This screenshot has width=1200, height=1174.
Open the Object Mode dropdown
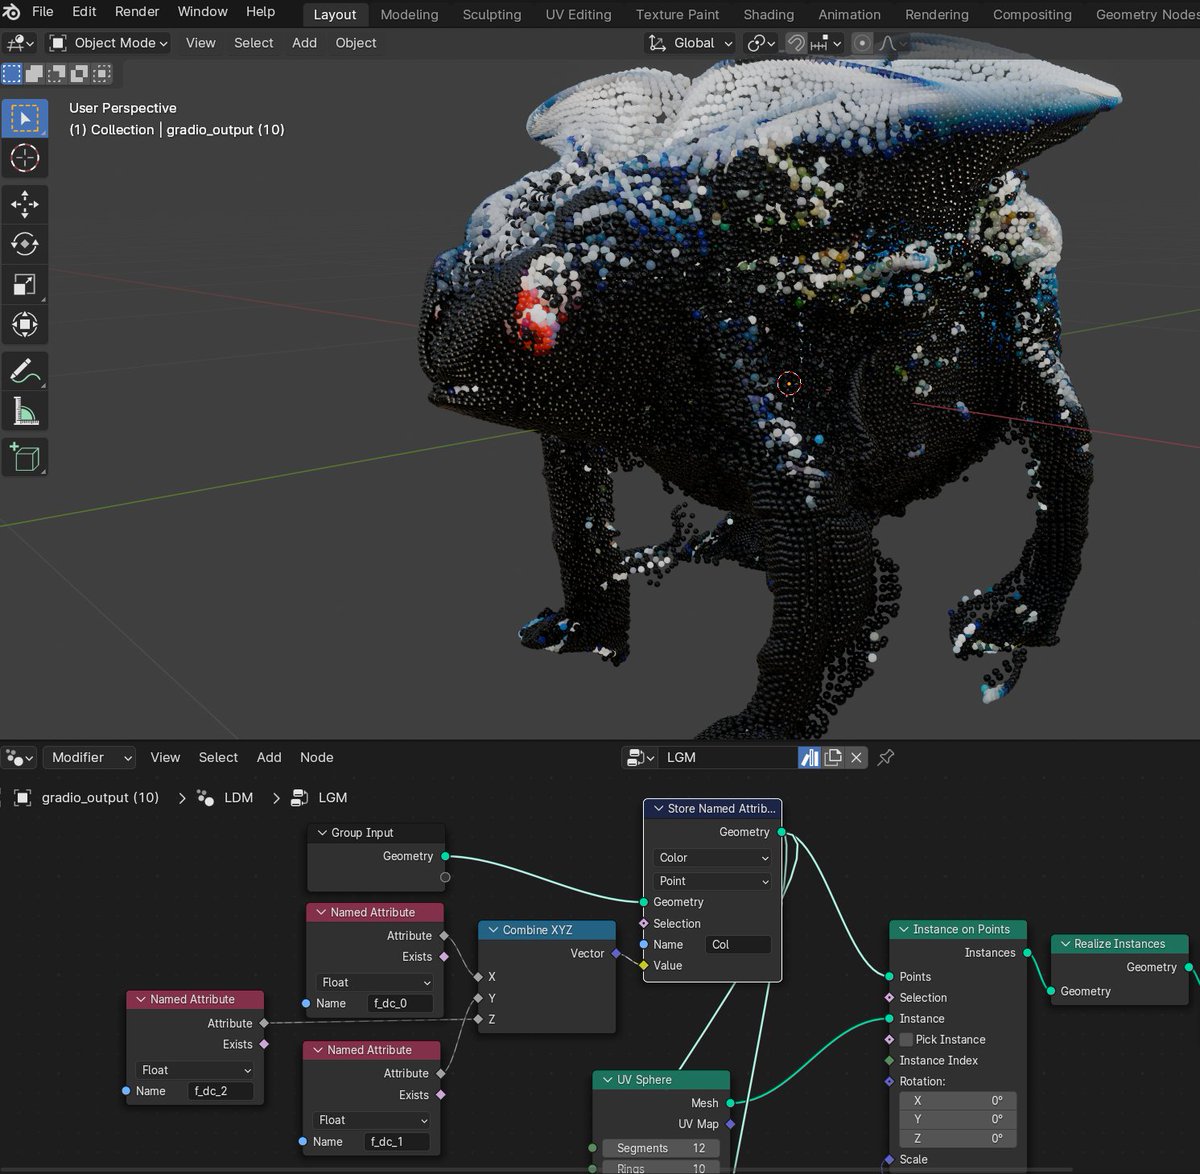[x=107, y=43]
